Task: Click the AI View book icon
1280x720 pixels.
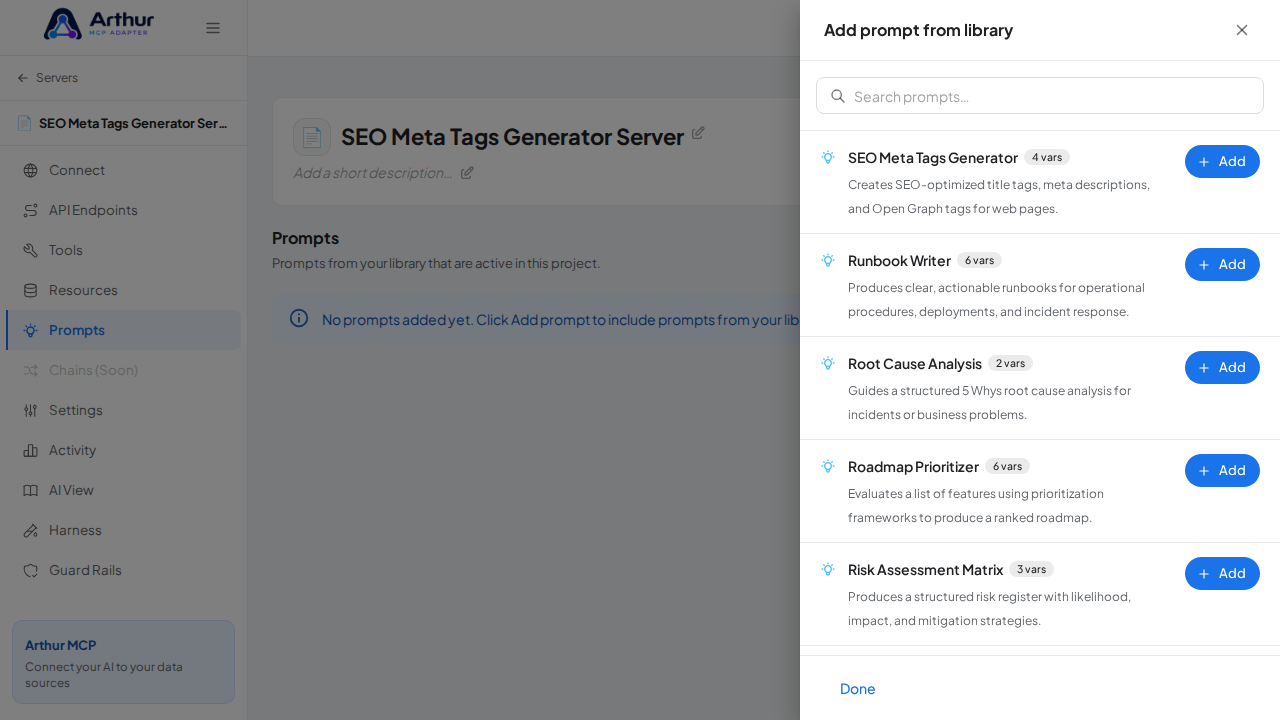Action: [x=30, y=490]
